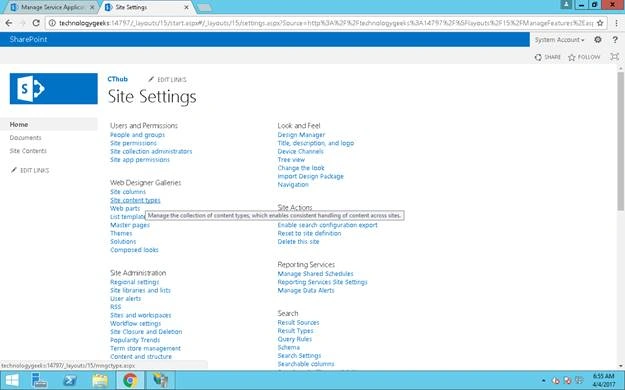Open Chrome three-dot menu
Viewport: 625px width, 390px height.
616,23
